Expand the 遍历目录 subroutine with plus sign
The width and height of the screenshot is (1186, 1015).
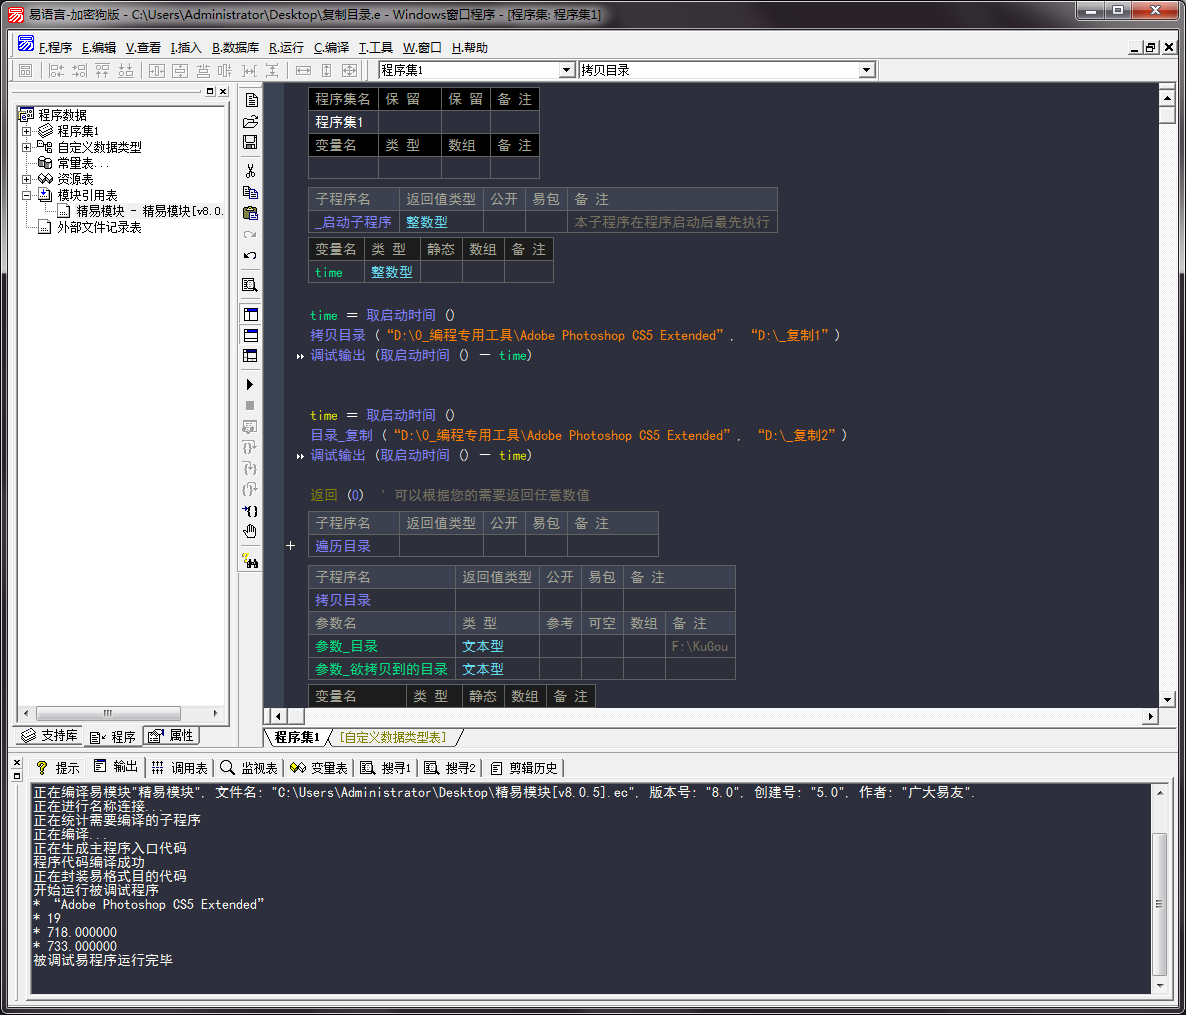click(290, 545)
